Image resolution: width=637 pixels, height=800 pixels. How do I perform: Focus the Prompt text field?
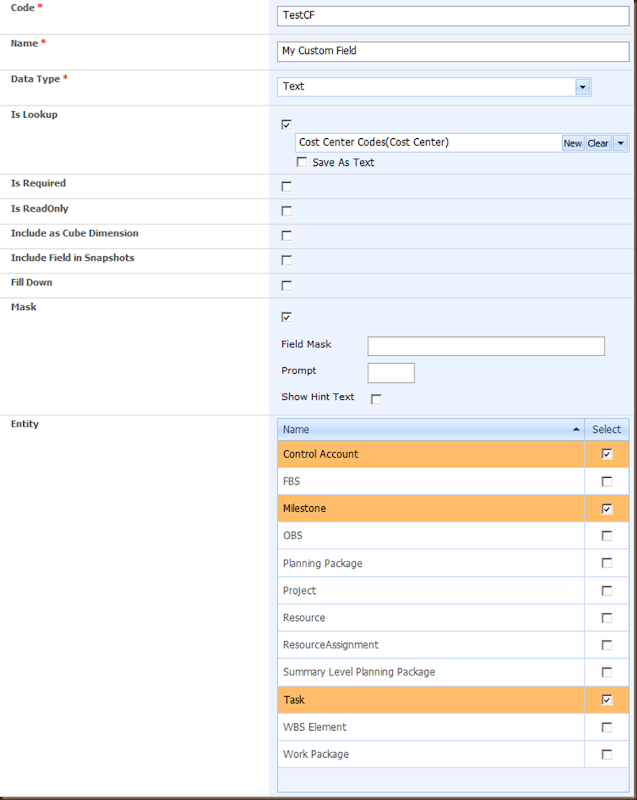(x=391, y=373)
